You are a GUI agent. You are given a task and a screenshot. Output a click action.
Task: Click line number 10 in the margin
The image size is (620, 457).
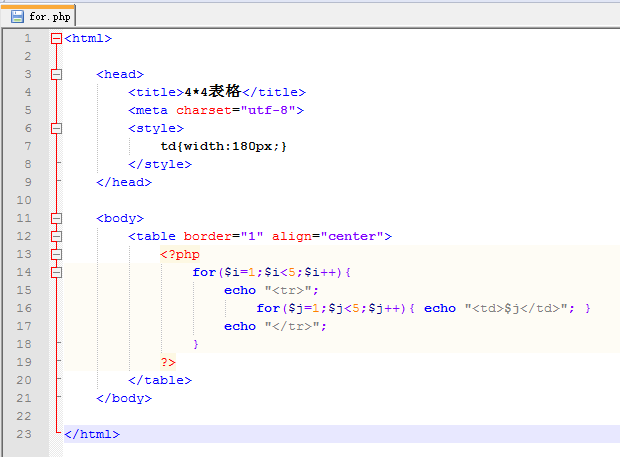coord(24,200)
